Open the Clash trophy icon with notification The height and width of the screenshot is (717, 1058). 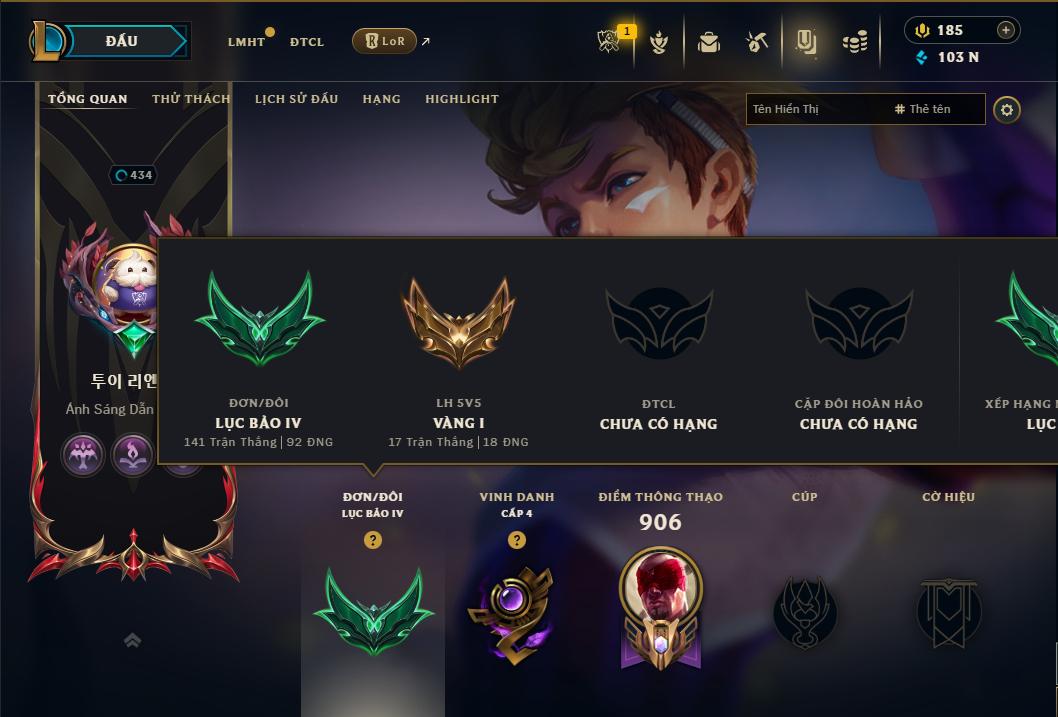(x=609, y=41)
